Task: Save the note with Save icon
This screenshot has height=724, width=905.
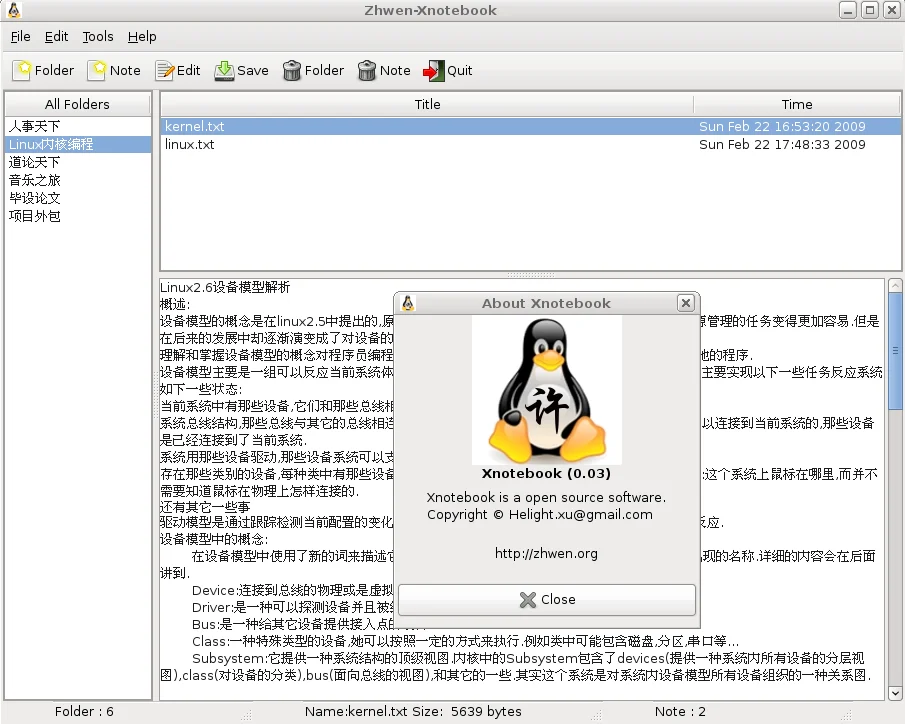Action: [224, 70]
